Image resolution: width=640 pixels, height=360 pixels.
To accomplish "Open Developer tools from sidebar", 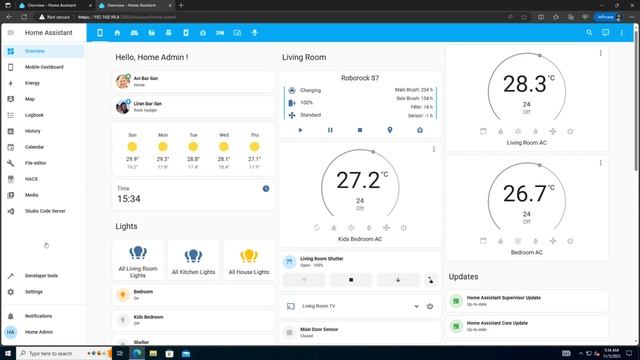I will click(44, 276).
